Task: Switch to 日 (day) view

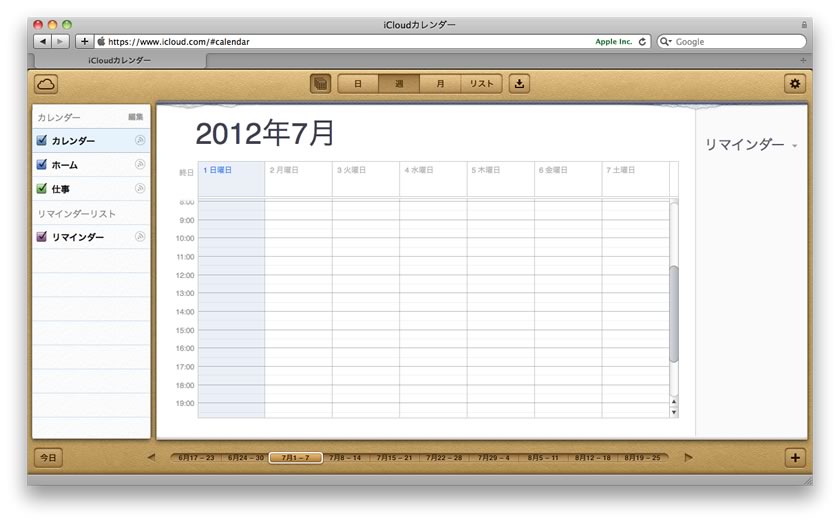Action: (x=358, y=84)
